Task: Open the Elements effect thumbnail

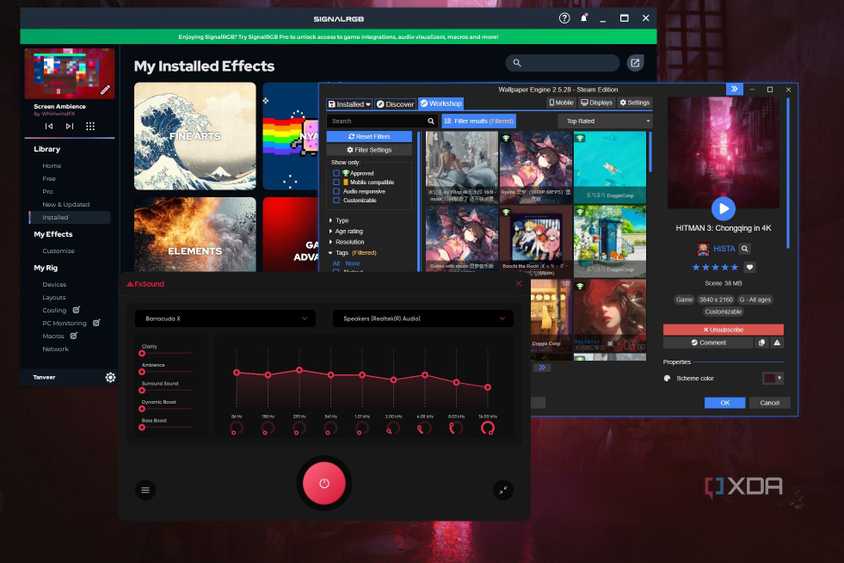Action: point(195,235)
